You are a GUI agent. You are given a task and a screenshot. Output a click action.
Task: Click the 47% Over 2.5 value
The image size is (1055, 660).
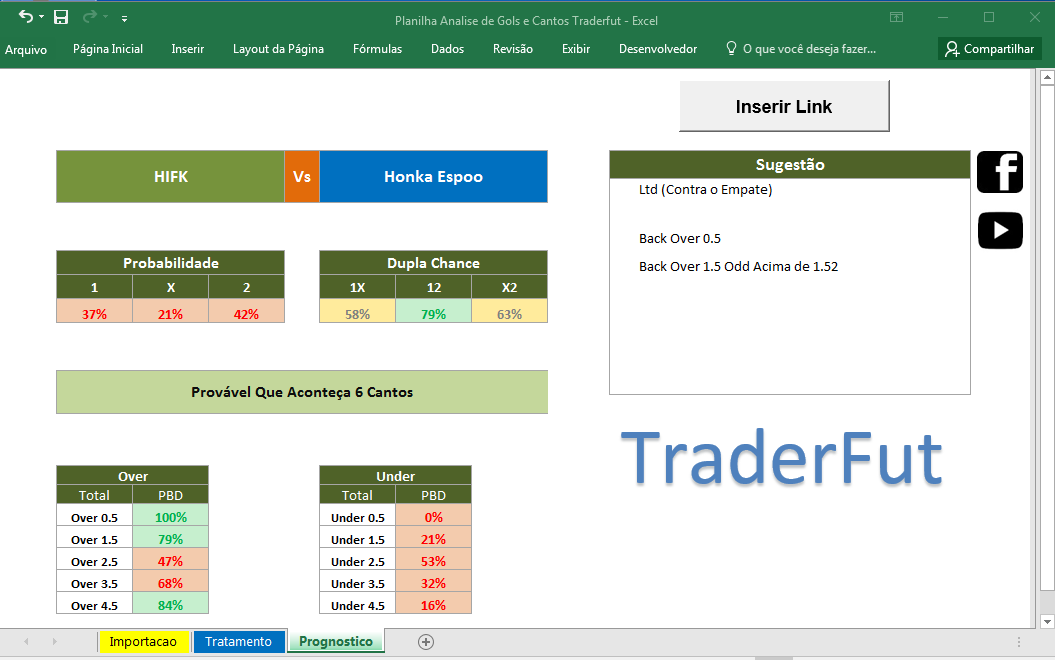(x=171, y=561)
